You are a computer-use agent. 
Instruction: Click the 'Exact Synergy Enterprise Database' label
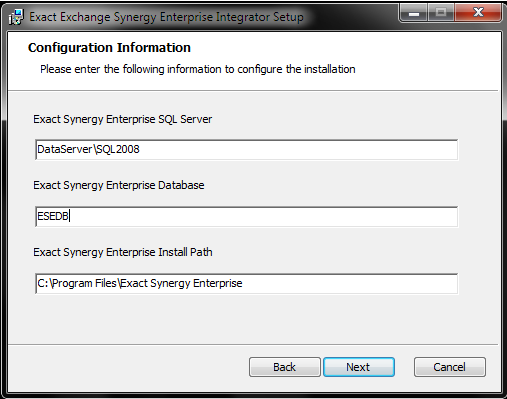pyautogui.click(x=119, y=185)
